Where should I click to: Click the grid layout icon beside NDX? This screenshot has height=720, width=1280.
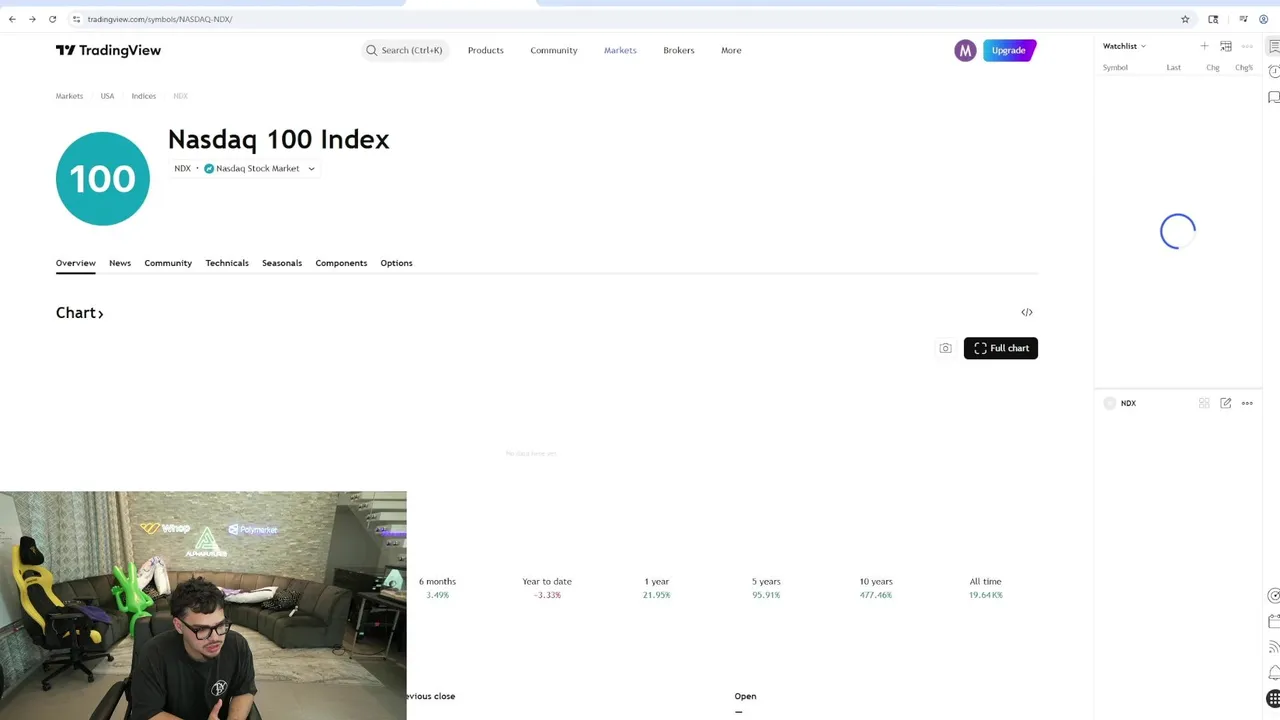coord(1204,403)
